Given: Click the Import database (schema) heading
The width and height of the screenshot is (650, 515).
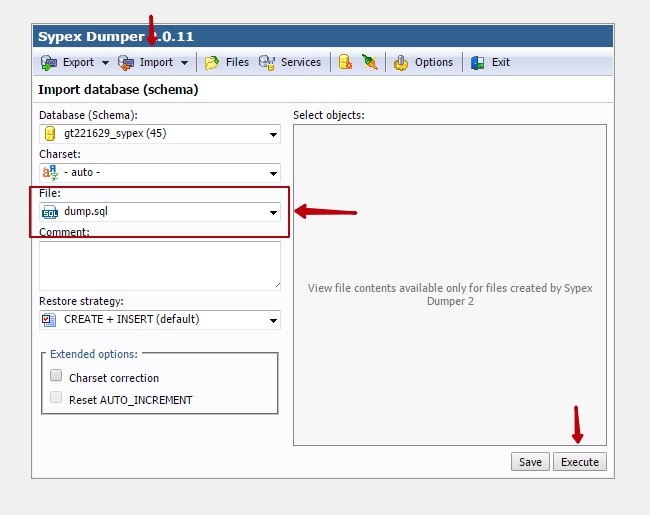Looking at the screenshot, I should coord(118,90).
